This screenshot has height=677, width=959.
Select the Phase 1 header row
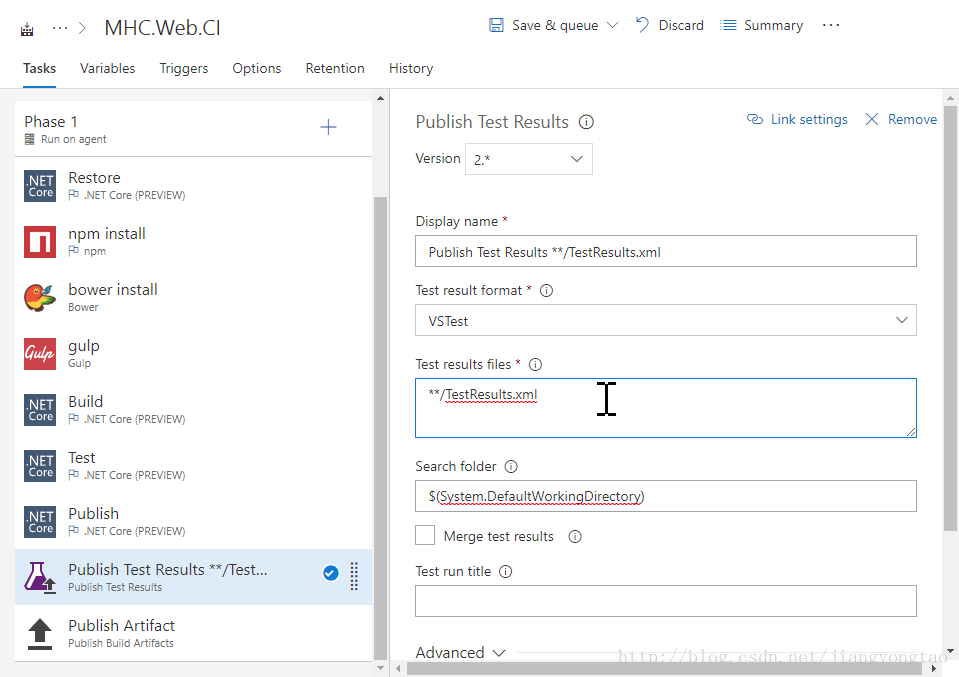click(193, 129)
